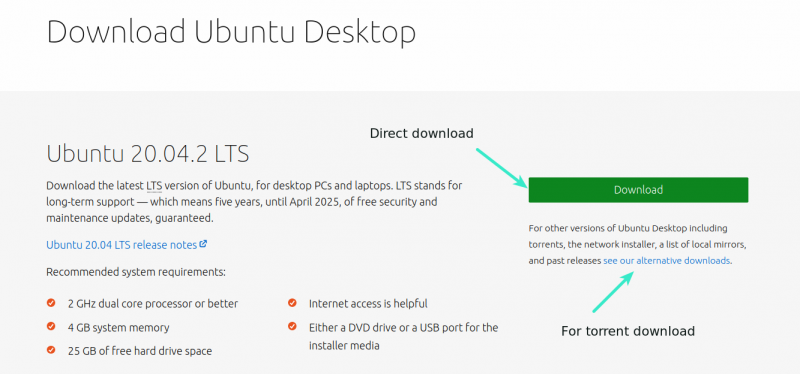The height and width of the screenshot is (374, 800).
Task: Click checkmark icon beside 4 GB system memory
Action: [x=51, y=327]
